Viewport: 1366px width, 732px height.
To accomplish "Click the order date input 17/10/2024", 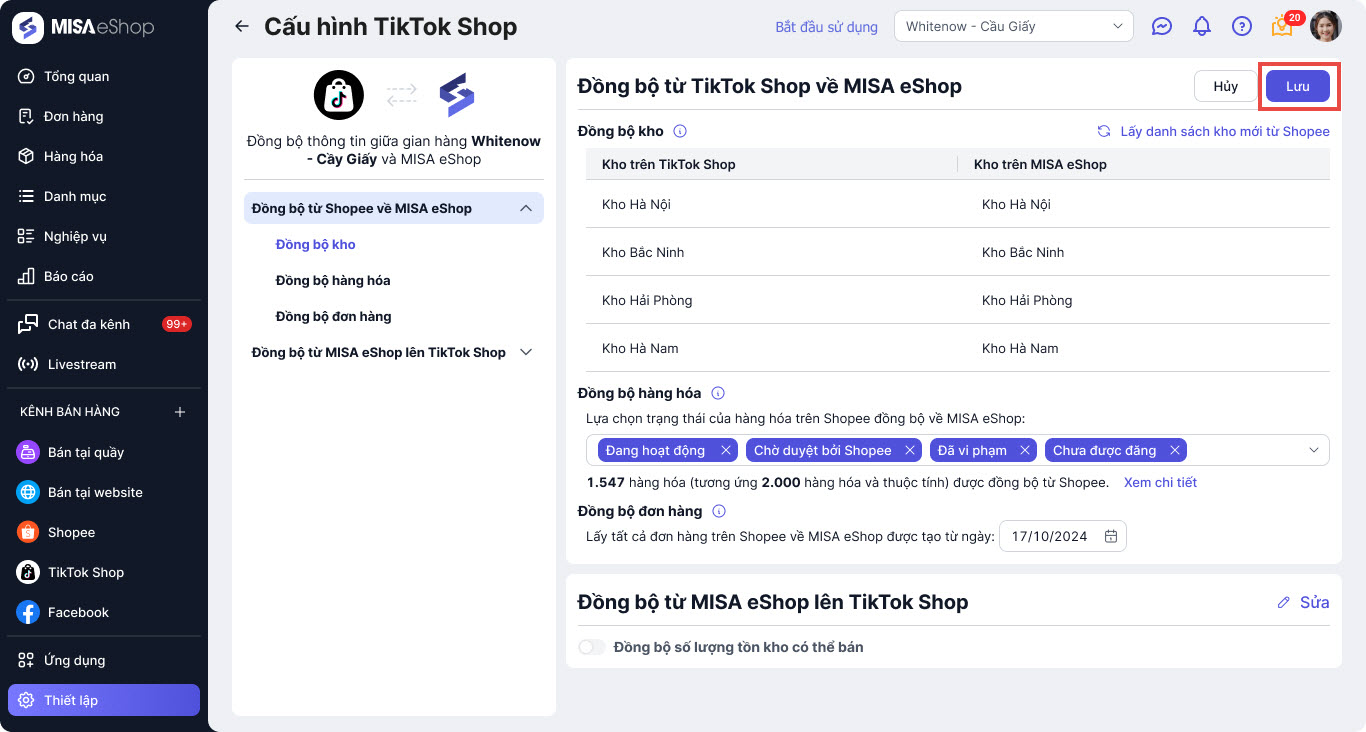I will [x=1050, y=536].
